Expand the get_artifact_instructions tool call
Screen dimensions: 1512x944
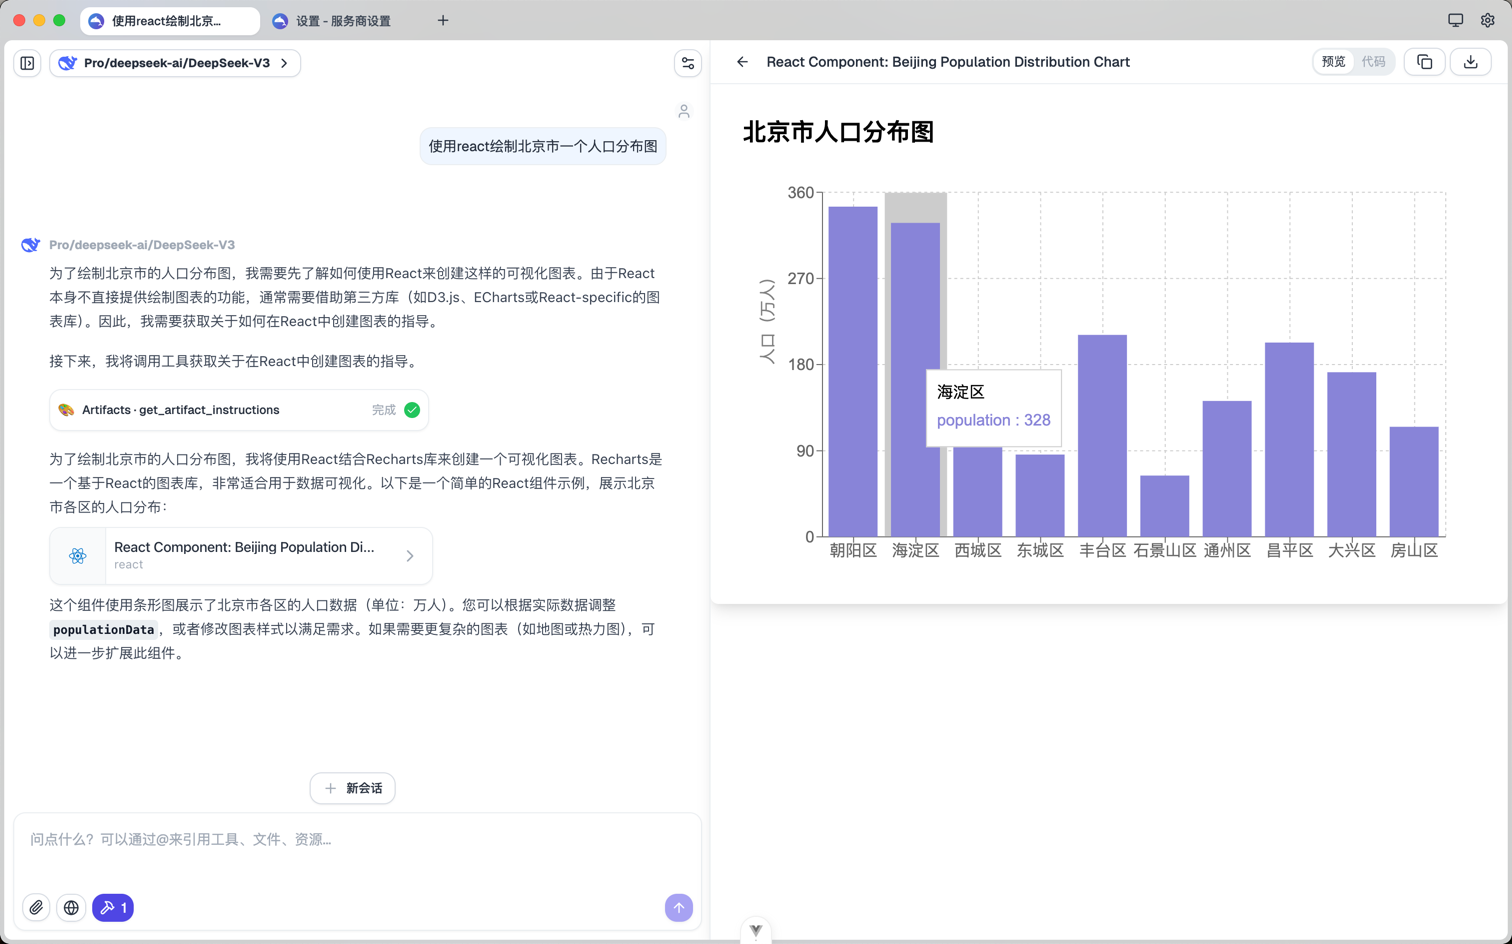[x=239, y=410]
